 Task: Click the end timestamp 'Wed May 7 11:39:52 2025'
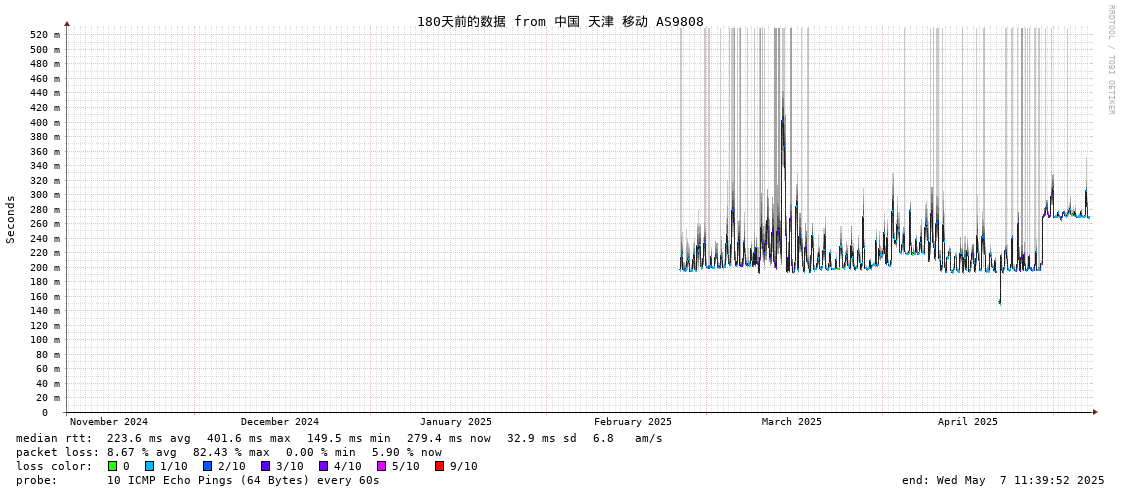coord(1019,480)
